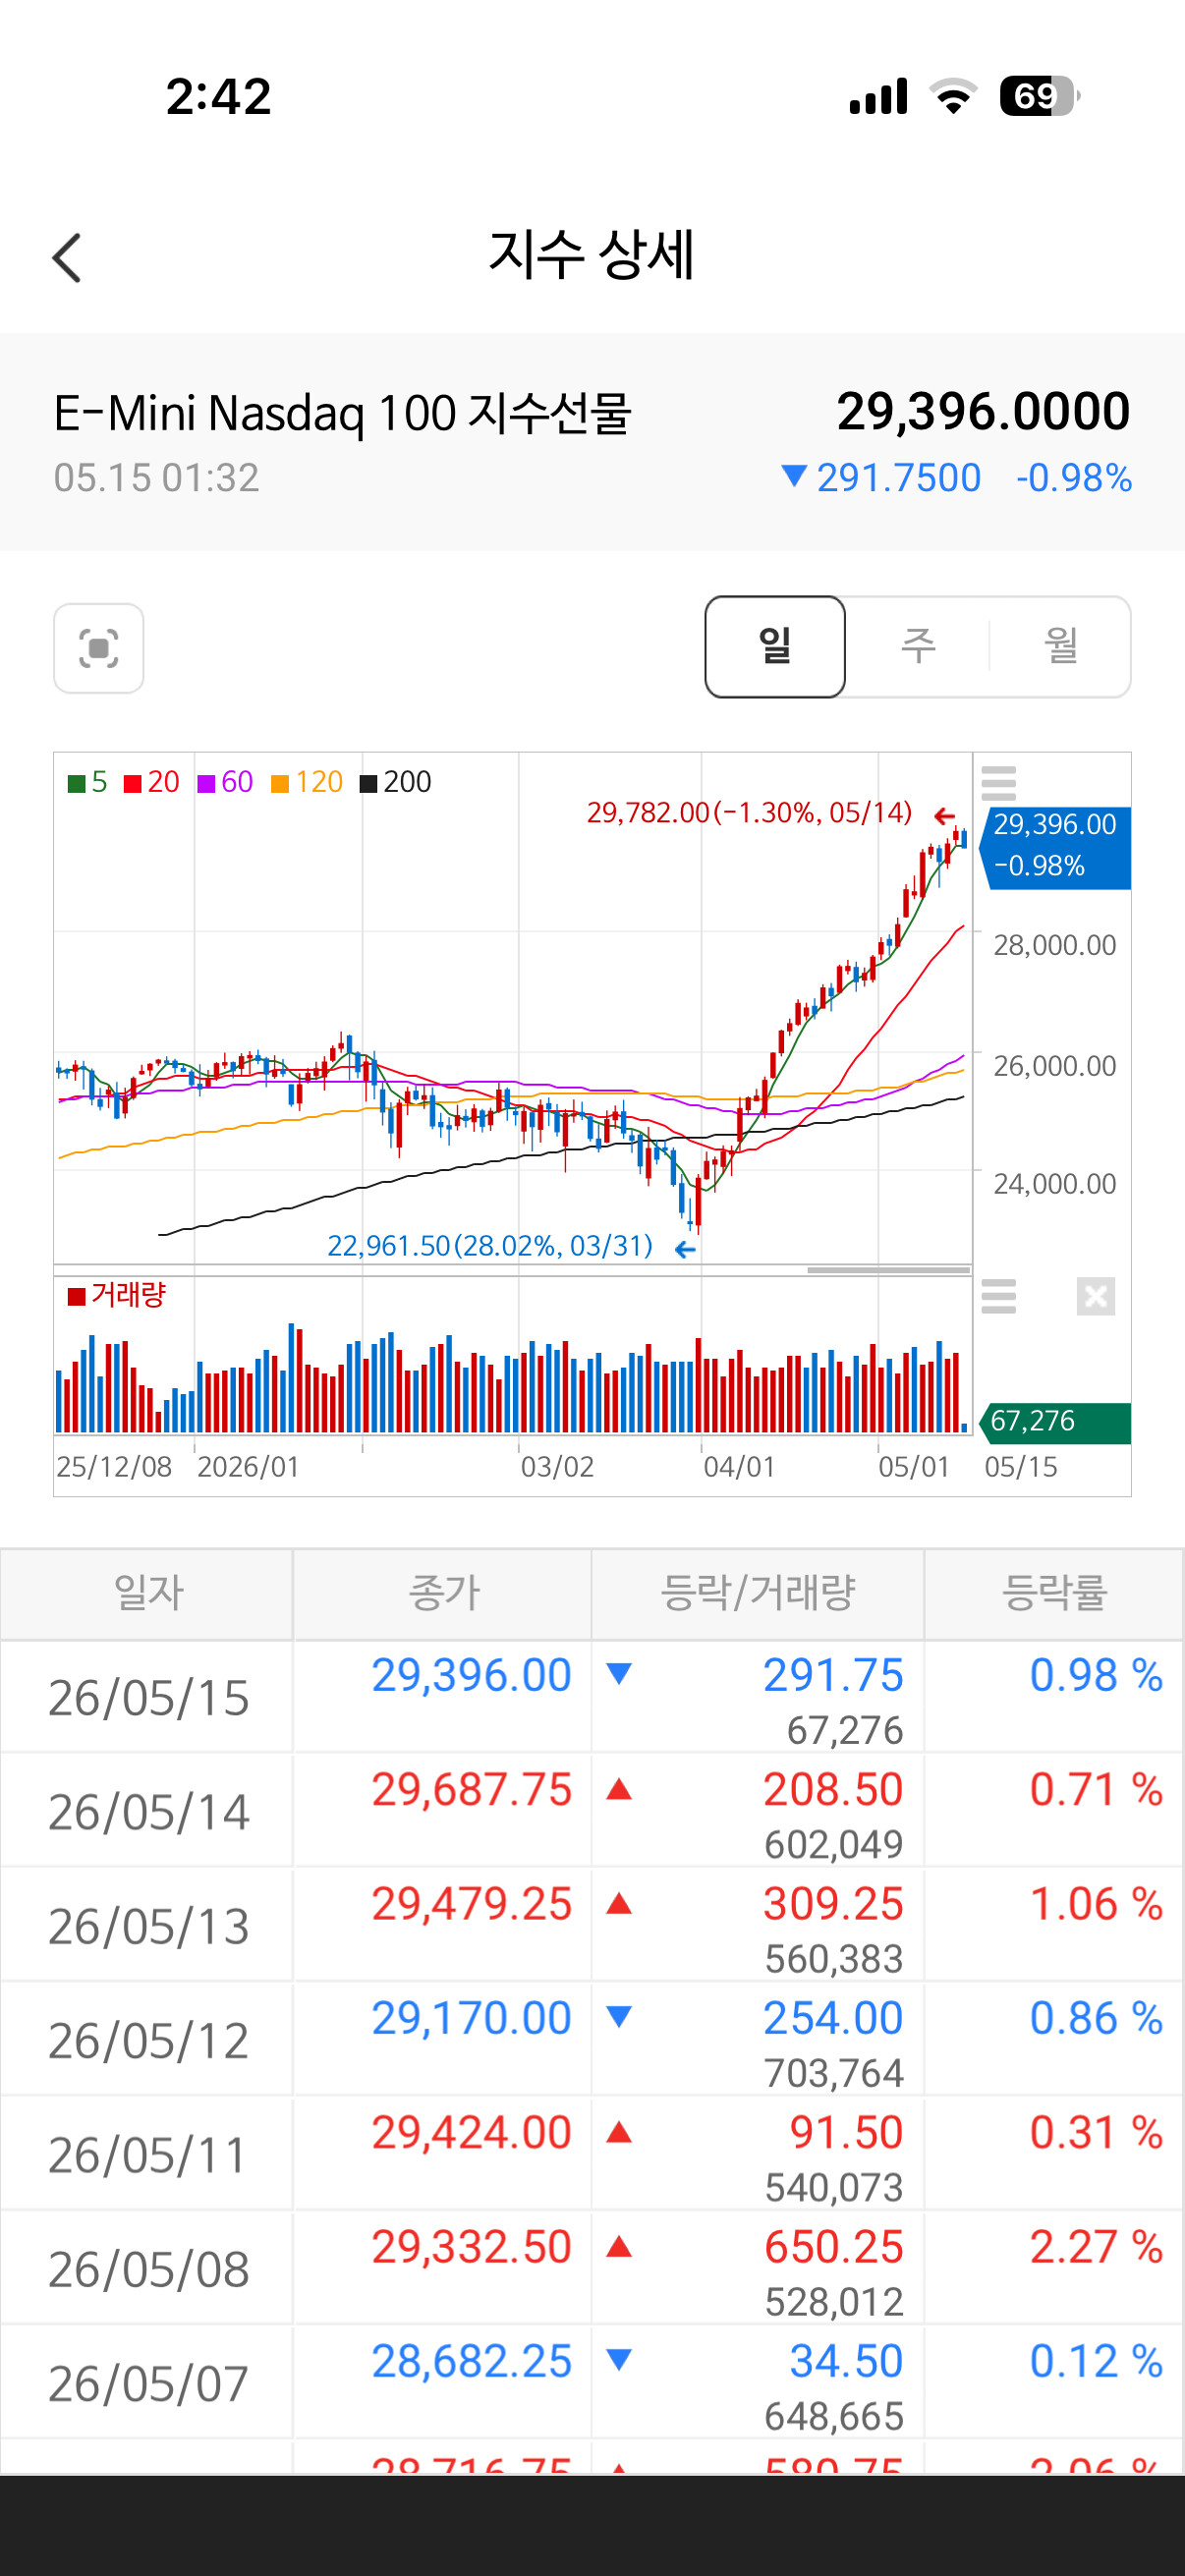Open the volume panel hamburger menu

point(998,1296)
